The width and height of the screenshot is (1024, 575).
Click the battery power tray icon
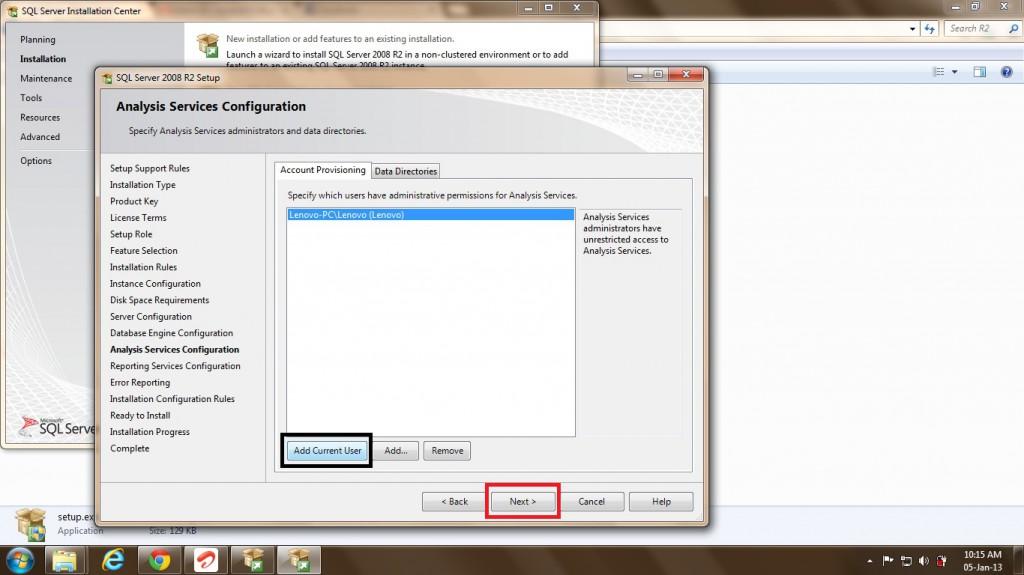942,561
